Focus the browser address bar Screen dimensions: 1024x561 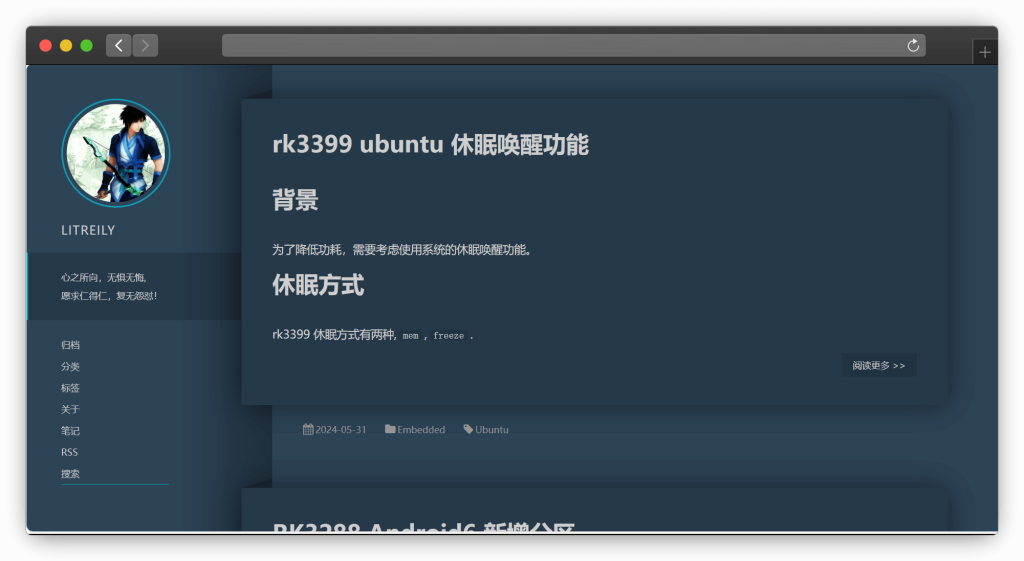pos(560,45)
